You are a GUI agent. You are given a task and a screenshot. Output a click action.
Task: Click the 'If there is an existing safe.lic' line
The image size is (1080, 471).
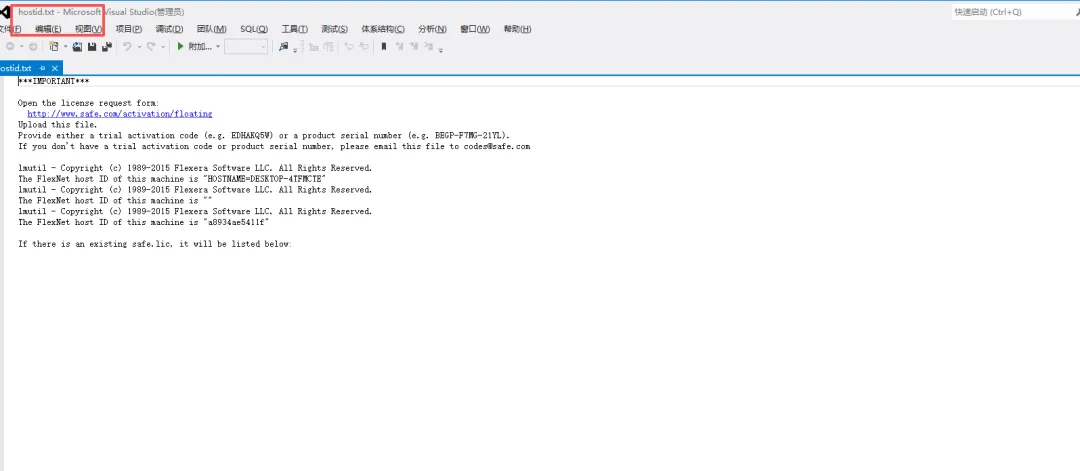click(x=155, y=244)
